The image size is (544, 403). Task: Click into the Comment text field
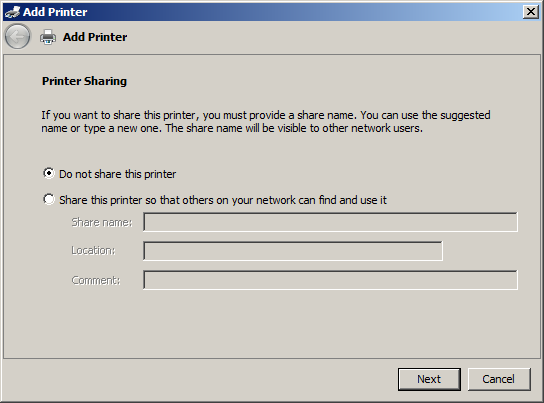[x=330, y=280]
